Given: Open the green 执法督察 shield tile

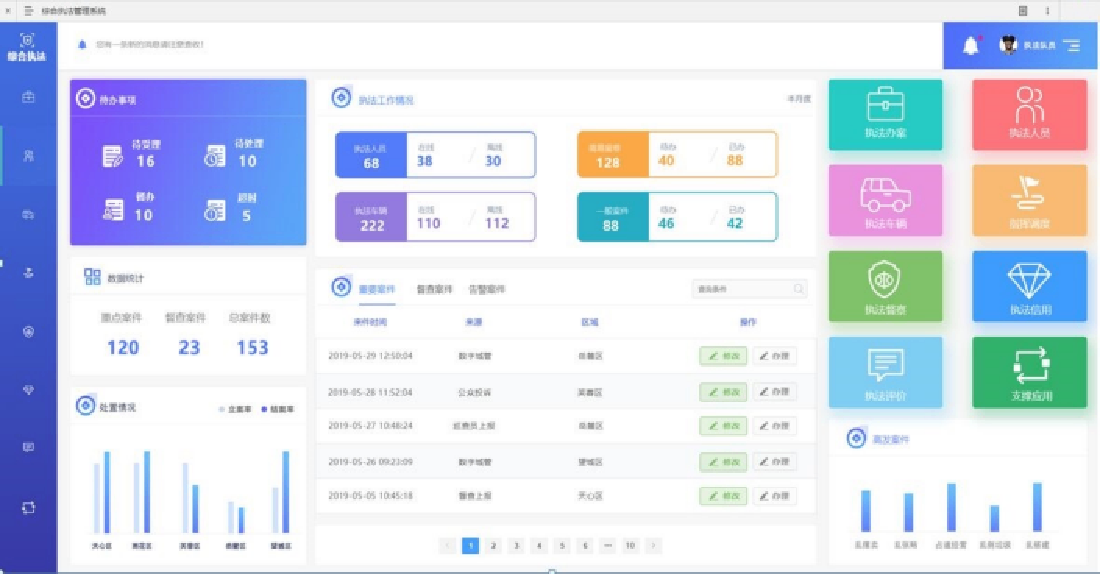Looking at the screenshot, I should pos(885,286).
